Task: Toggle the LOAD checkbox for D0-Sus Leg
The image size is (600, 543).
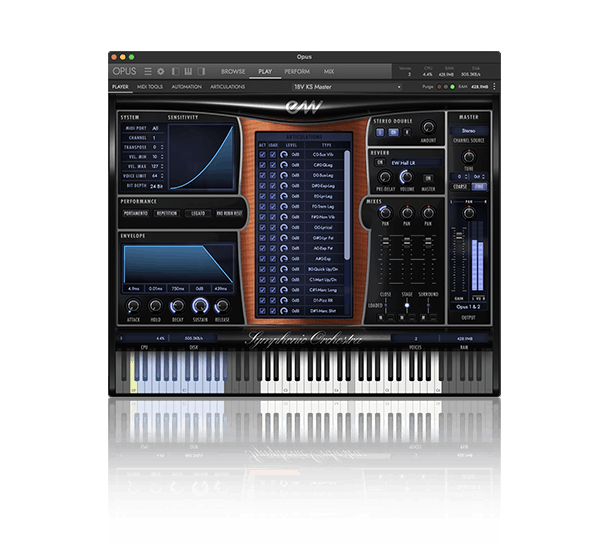Action: click(x=271, y=175)
